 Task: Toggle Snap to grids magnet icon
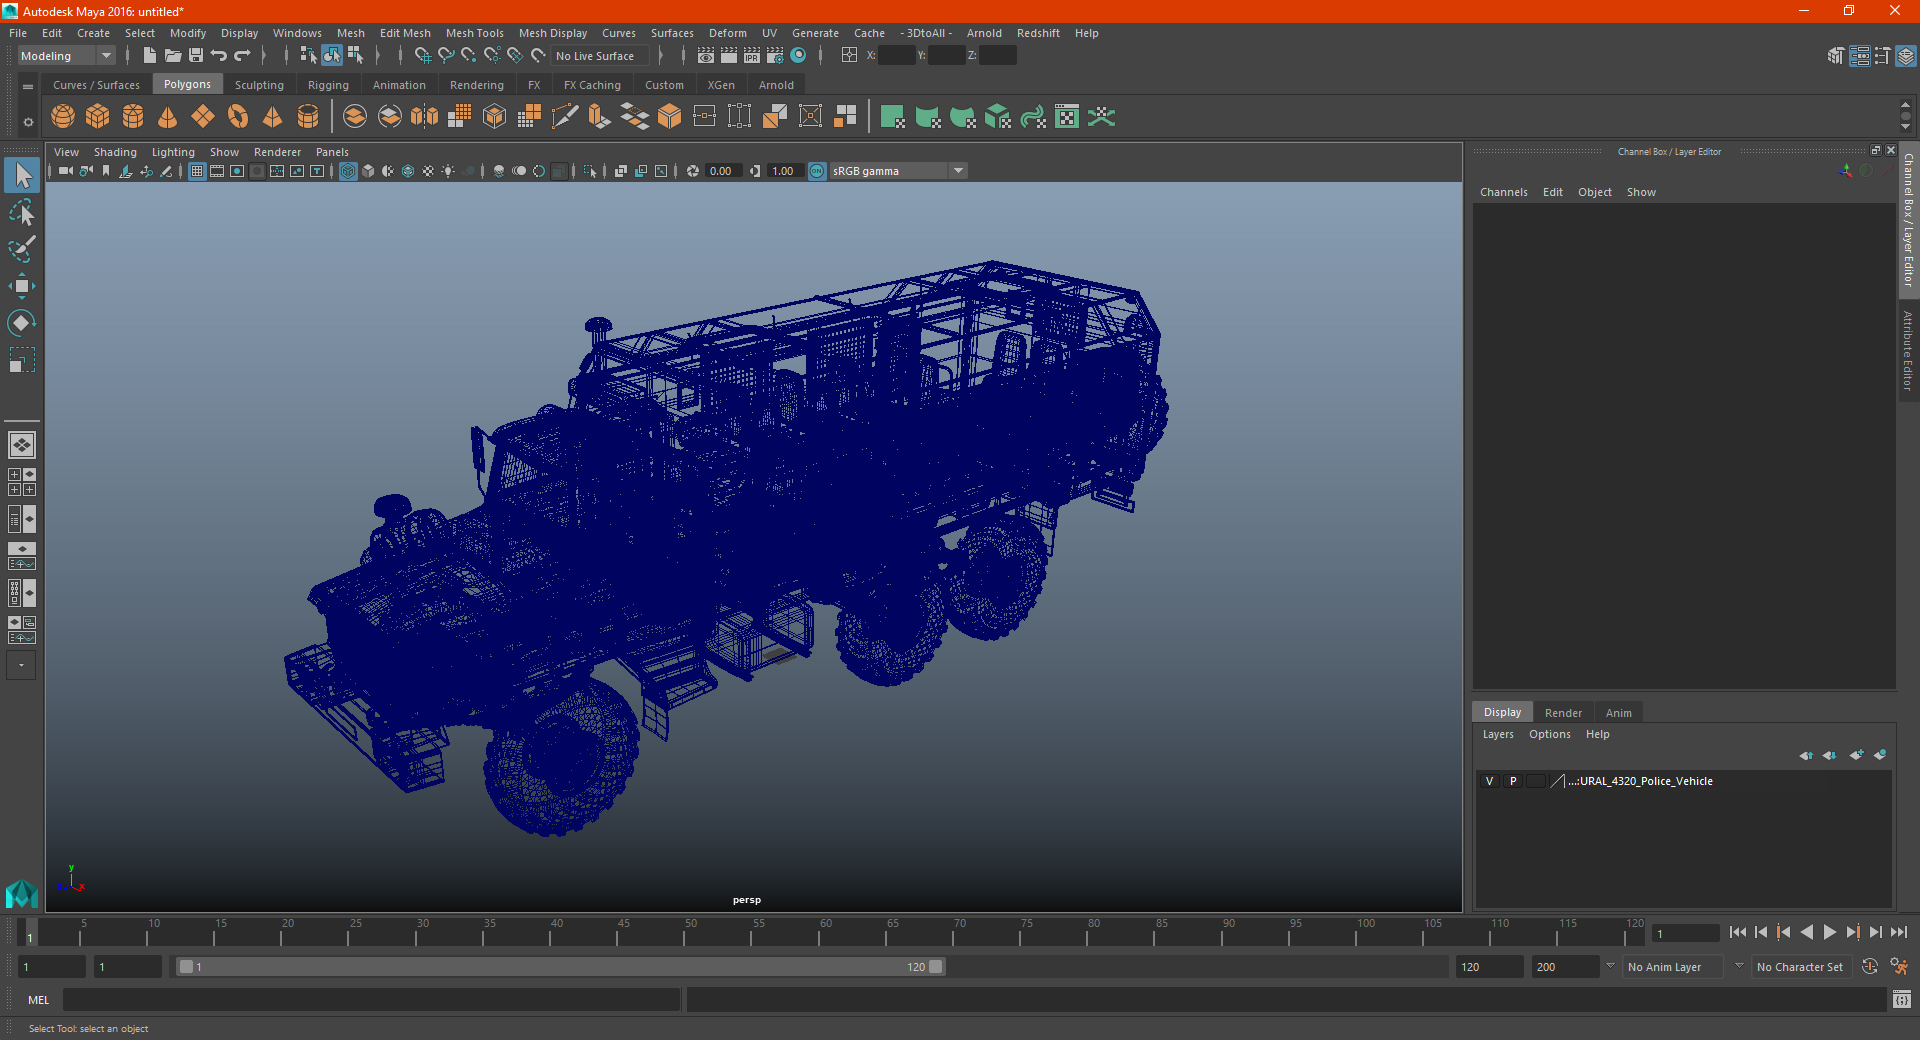click(423, 56)
